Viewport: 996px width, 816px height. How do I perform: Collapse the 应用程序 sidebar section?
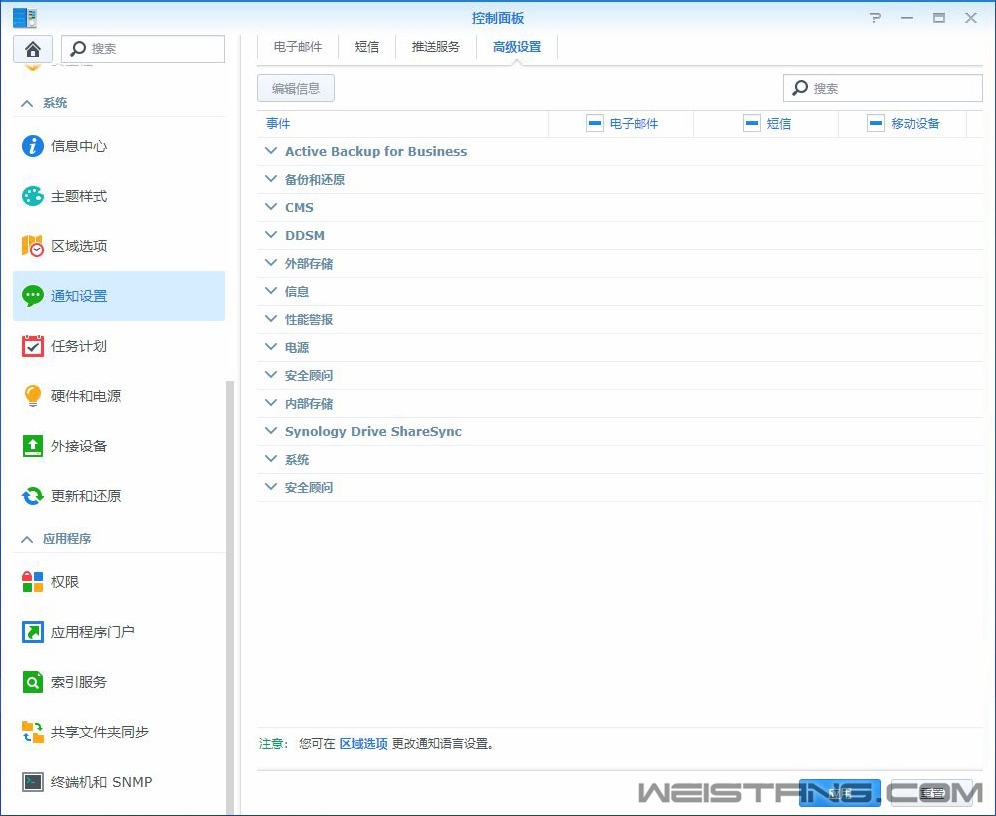click(64, 538)
